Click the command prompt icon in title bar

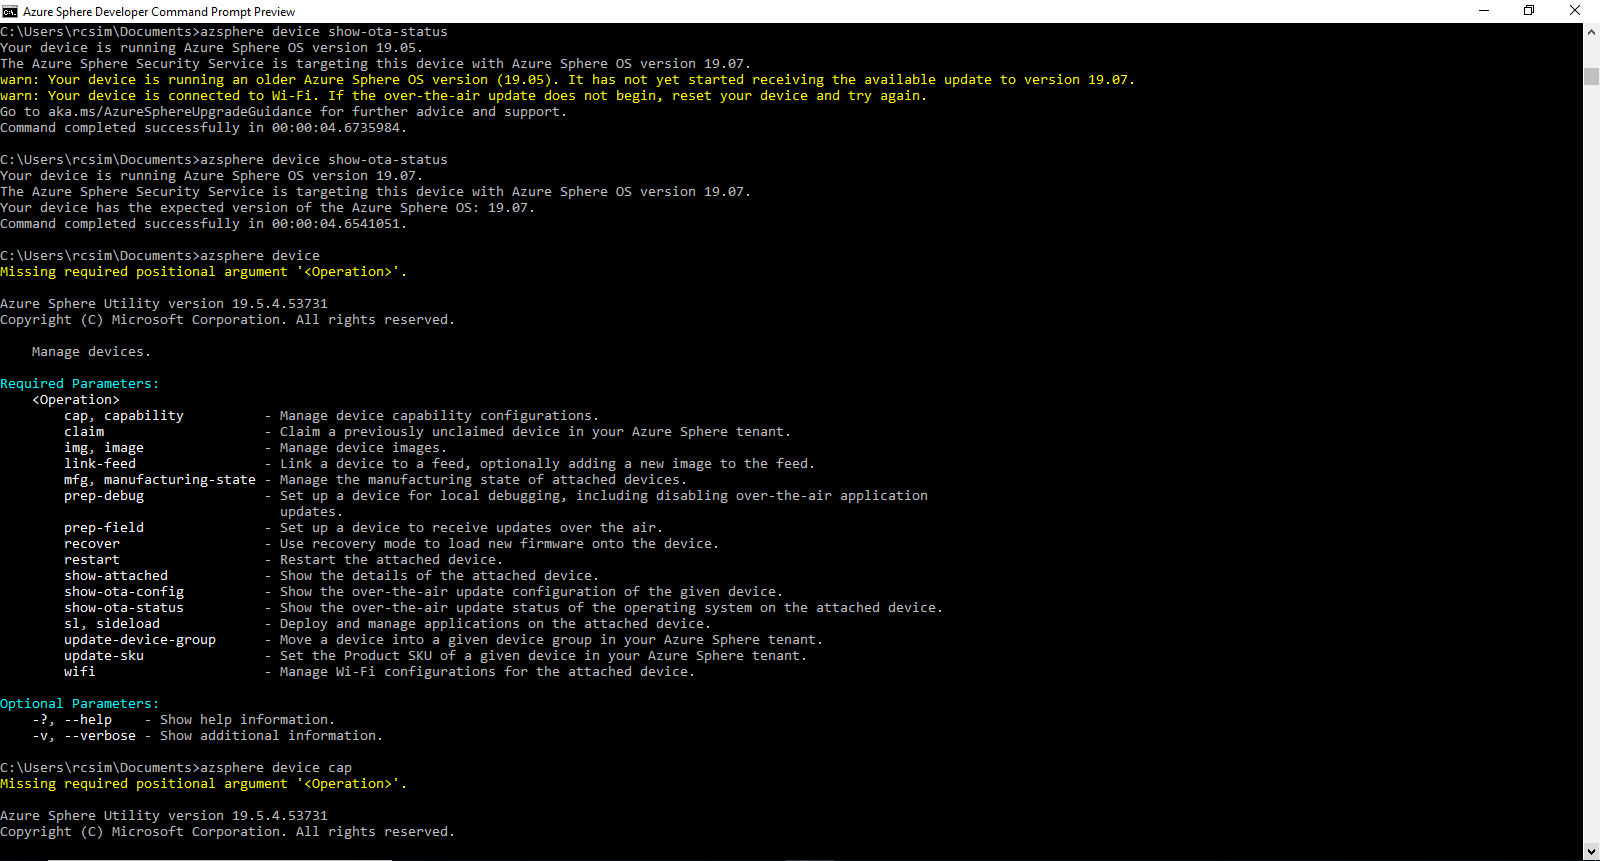[x=10, y=11]
